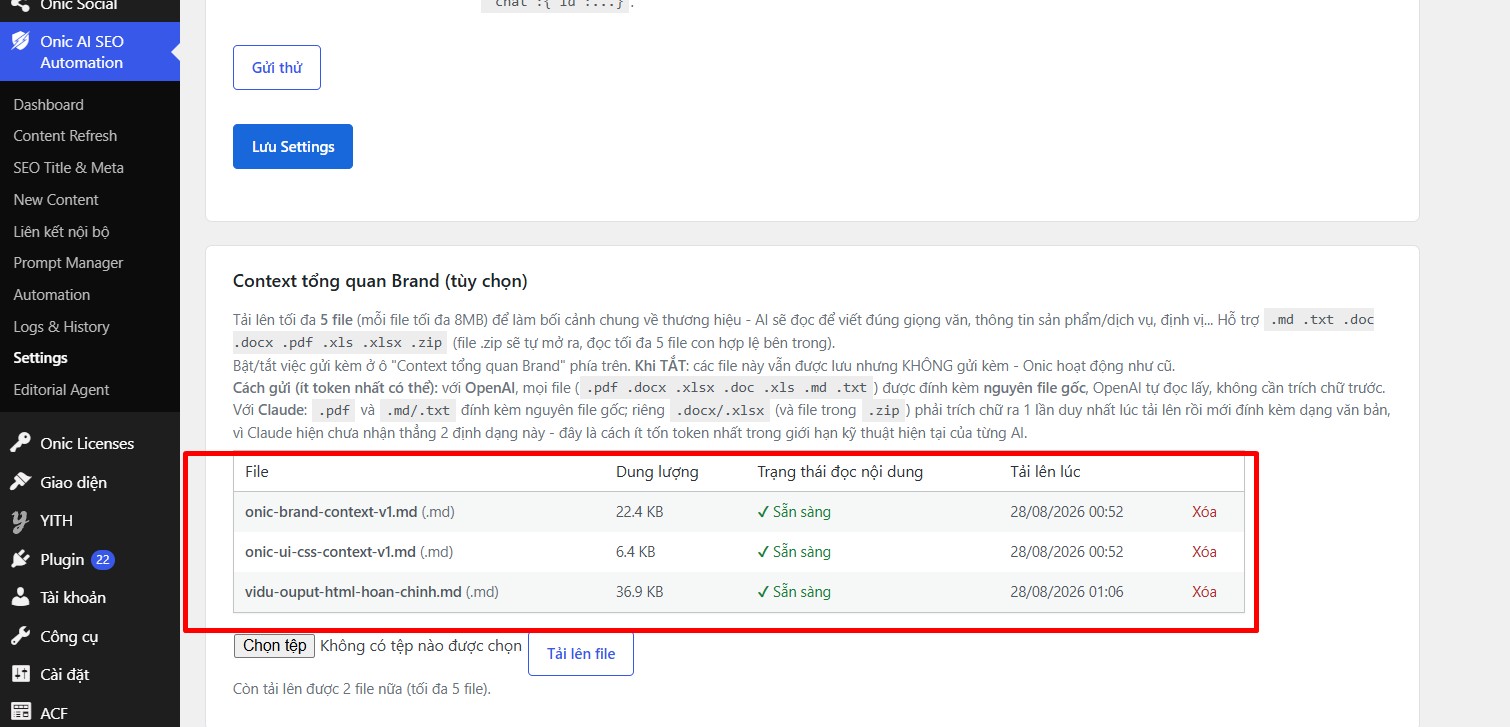Image resolution: width=1510 pixels, height=727 pixels.
Task: Open the Dashboard submenu item
Action: [x=48, y=104]
